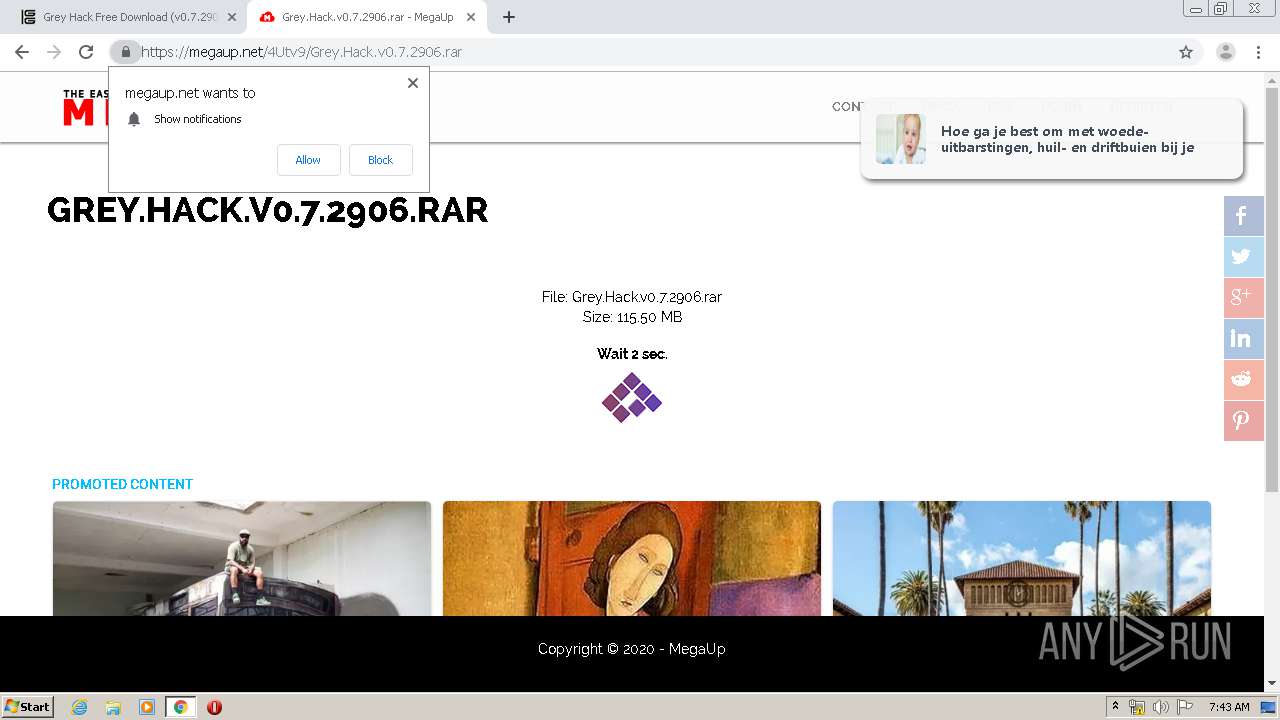
Task: Click the Copyright 2020 MegaUp footer text
Action: pyautogui.click(x=632, y=649)
